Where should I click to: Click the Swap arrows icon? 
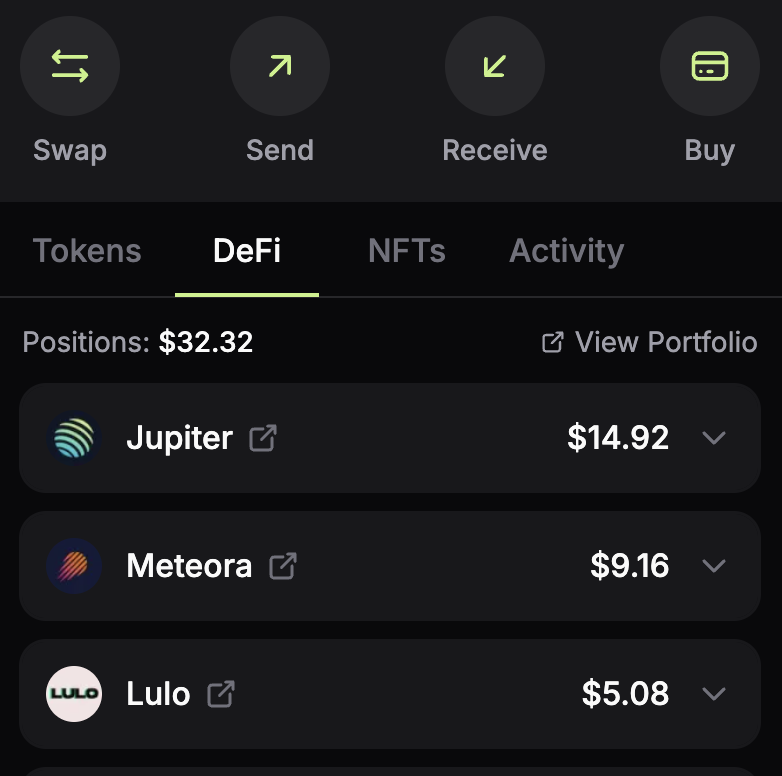(70, 67)
